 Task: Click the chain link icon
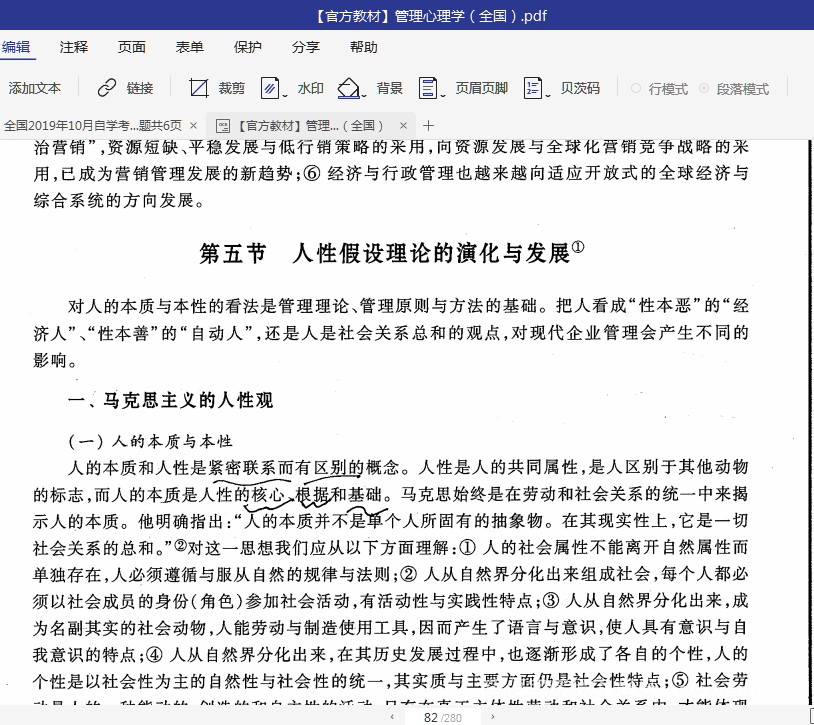[x=107, y=88]
